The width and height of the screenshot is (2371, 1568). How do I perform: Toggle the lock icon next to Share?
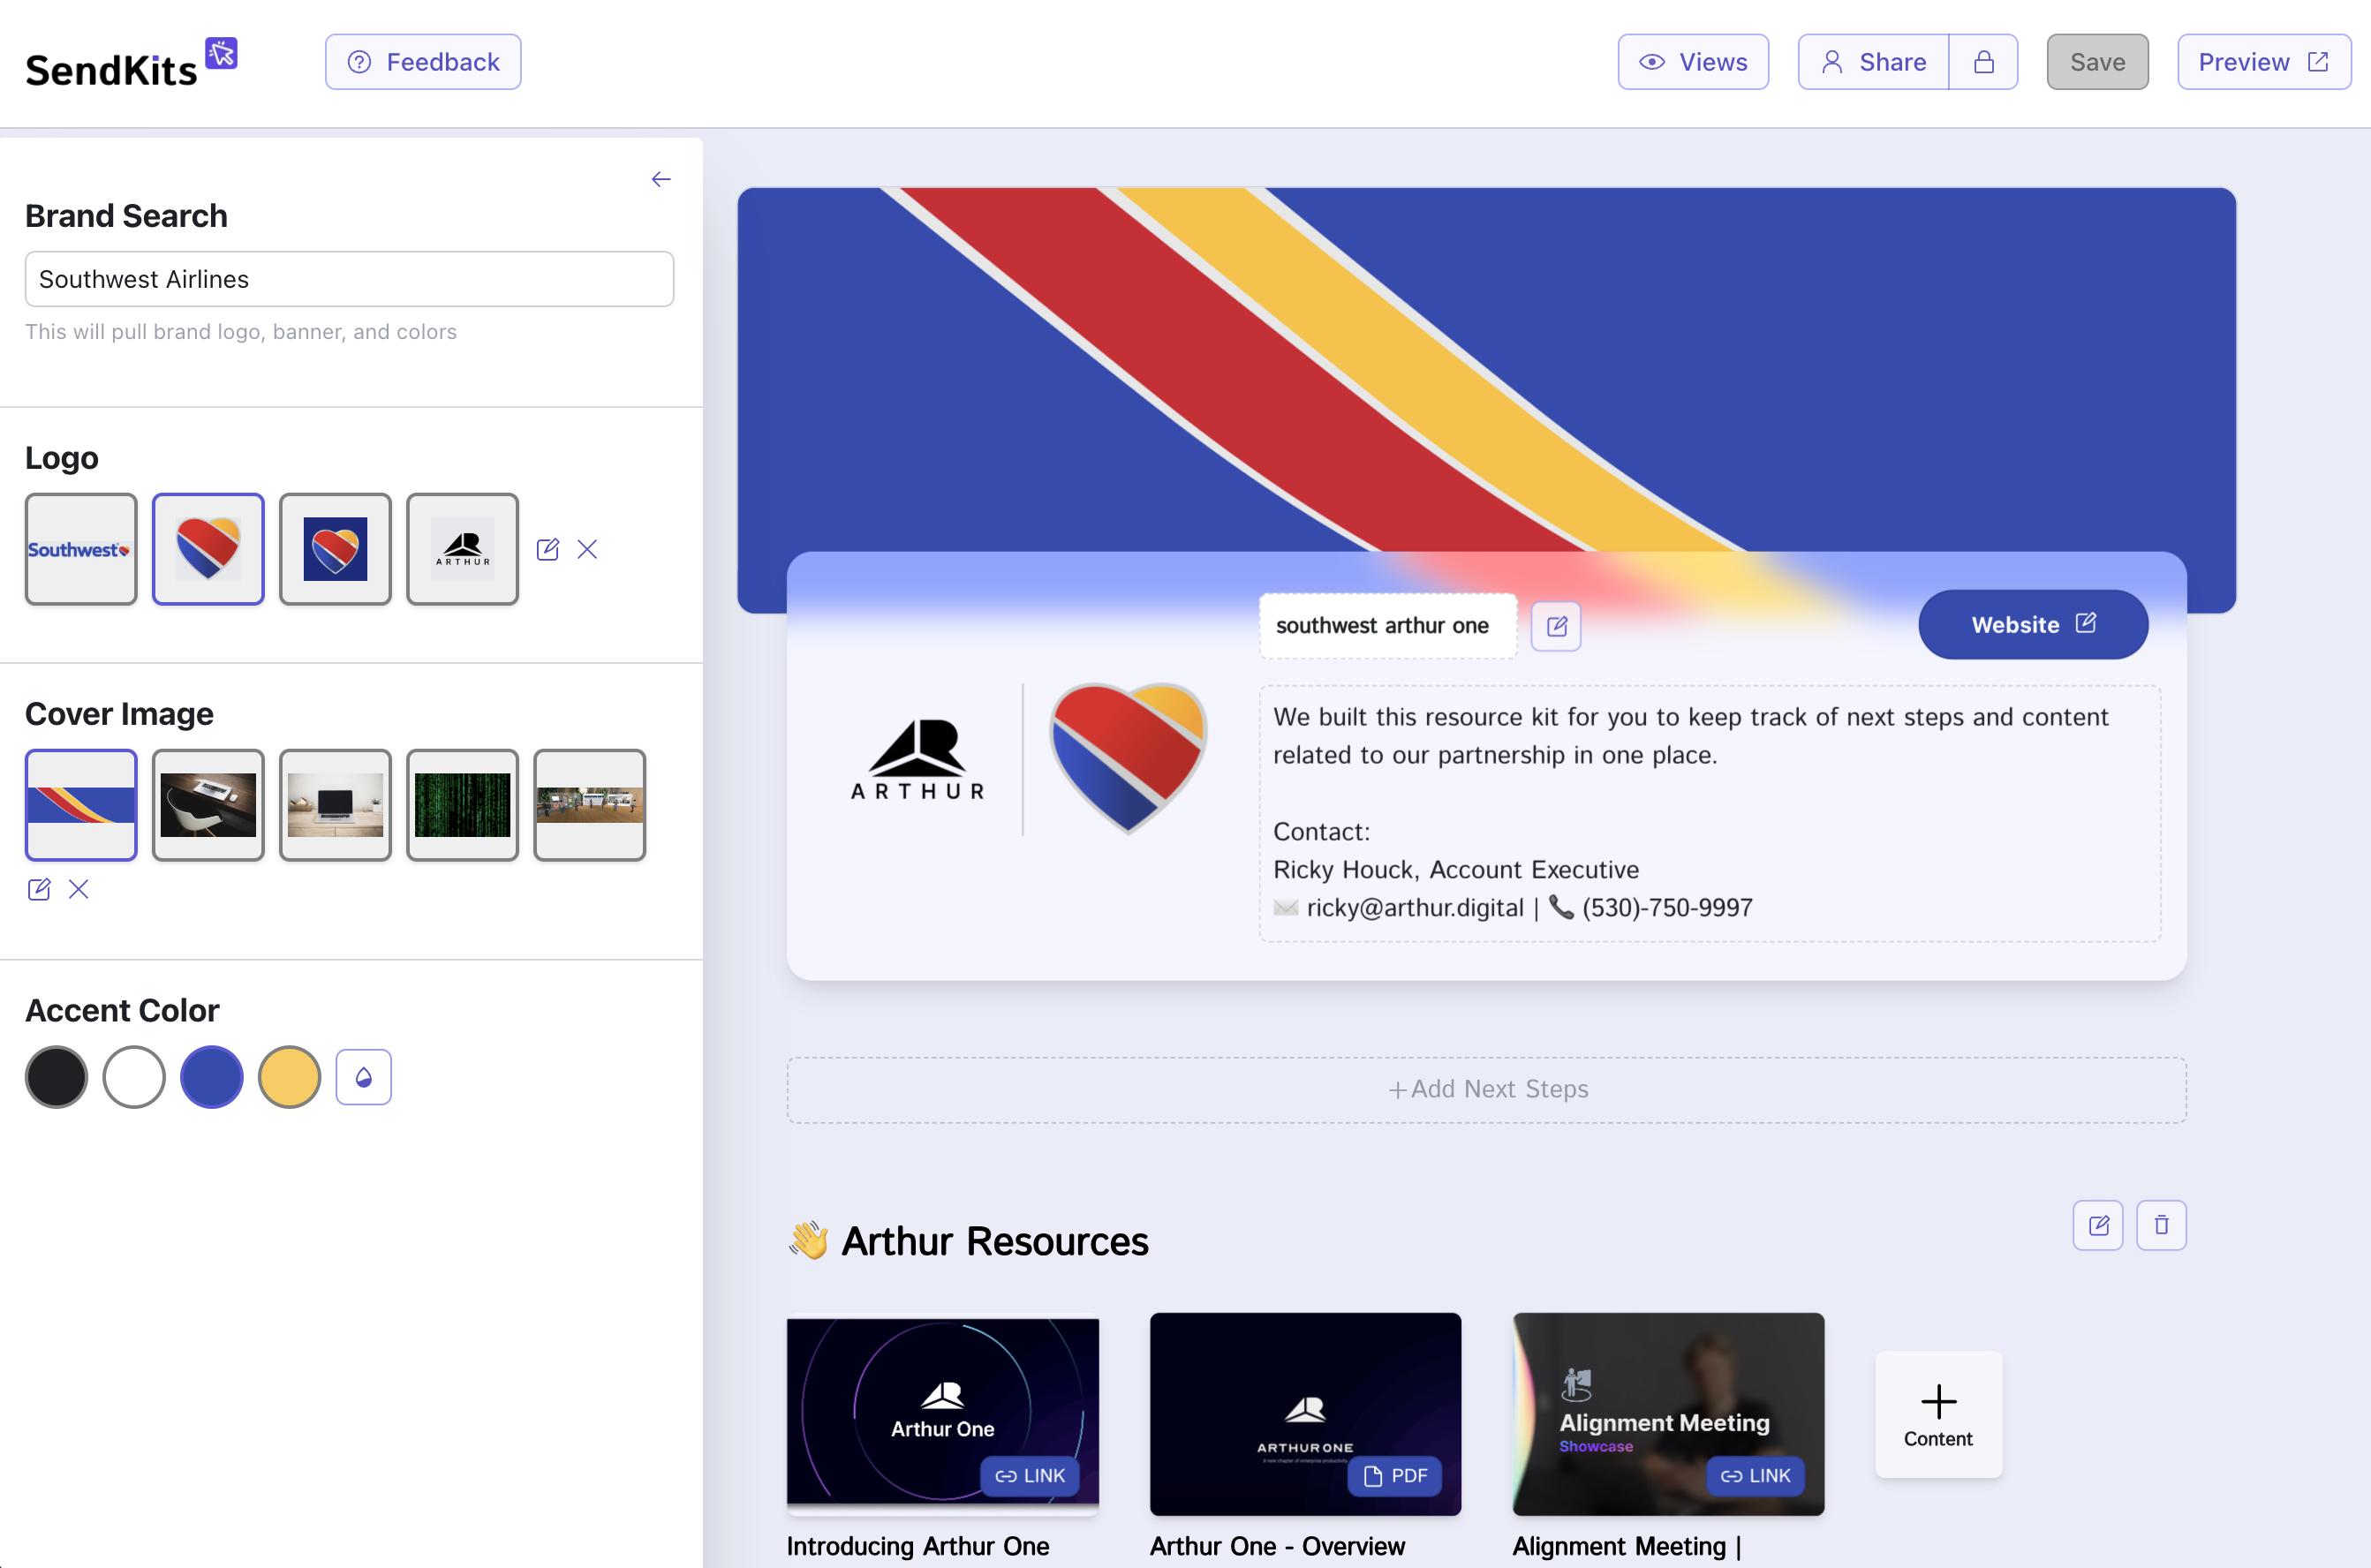tap(1983, 62)
